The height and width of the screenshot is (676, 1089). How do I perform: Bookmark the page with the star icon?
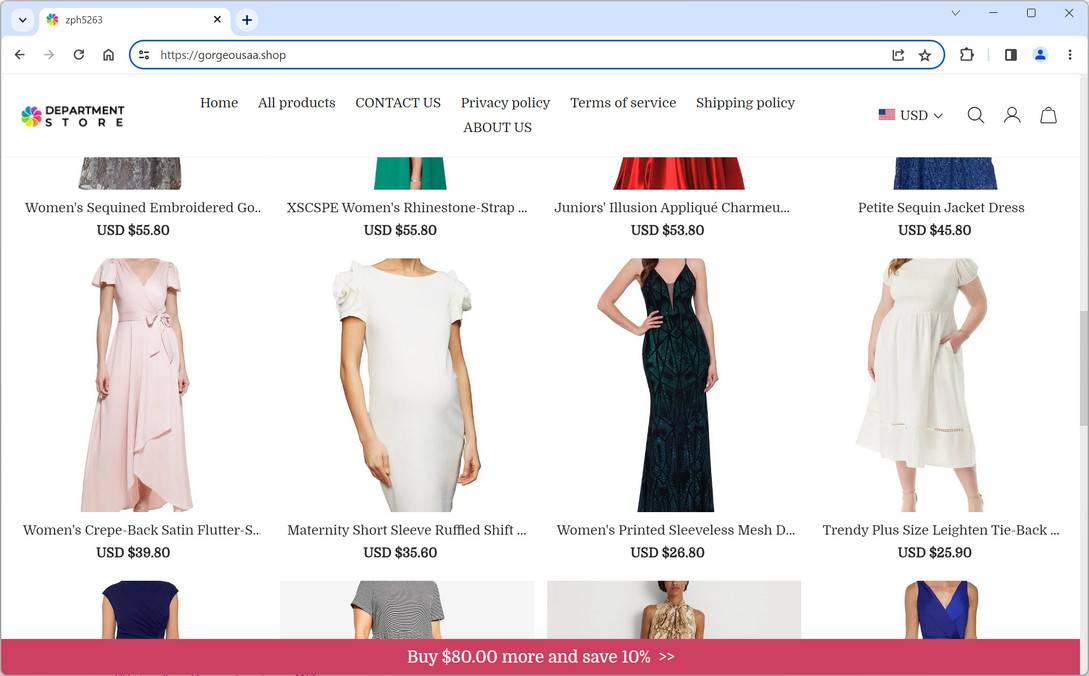pyautogui.click(x=925, y=55)
